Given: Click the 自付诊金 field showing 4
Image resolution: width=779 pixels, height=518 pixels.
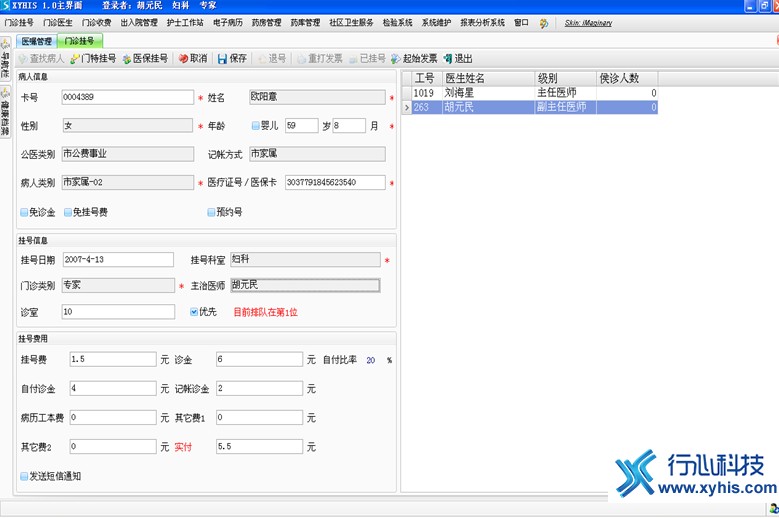Looking at the screenshot, I should 113,388.
